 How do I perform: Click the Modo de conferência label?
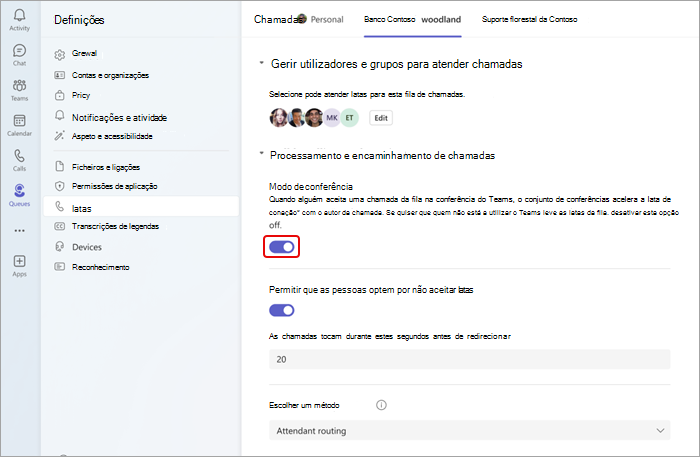coord(311,187)
